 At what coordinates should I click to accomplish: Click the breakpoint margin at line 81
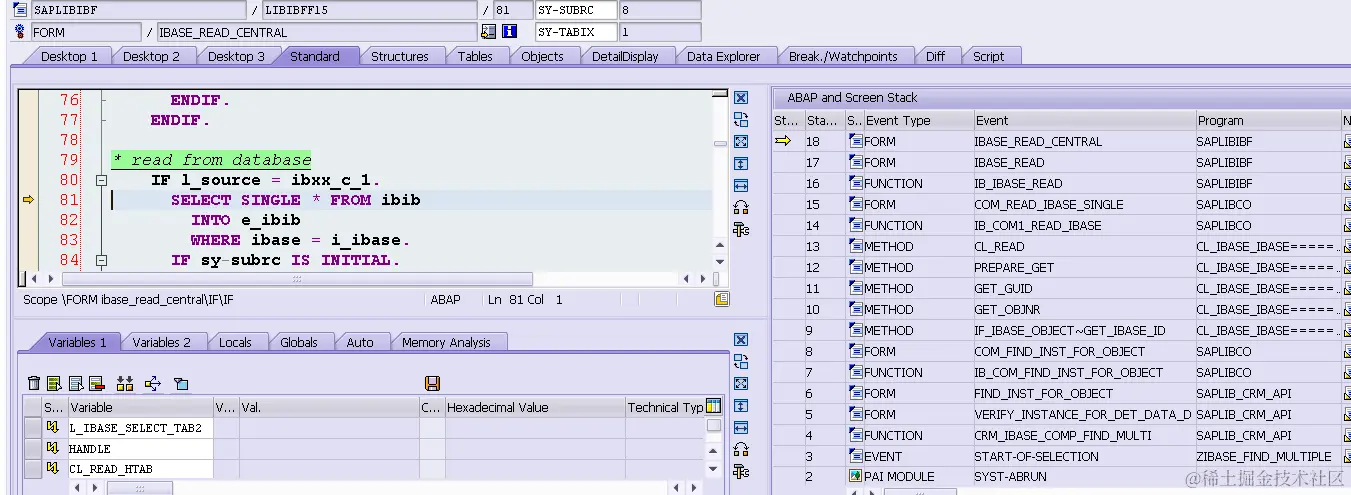(28, 200)
